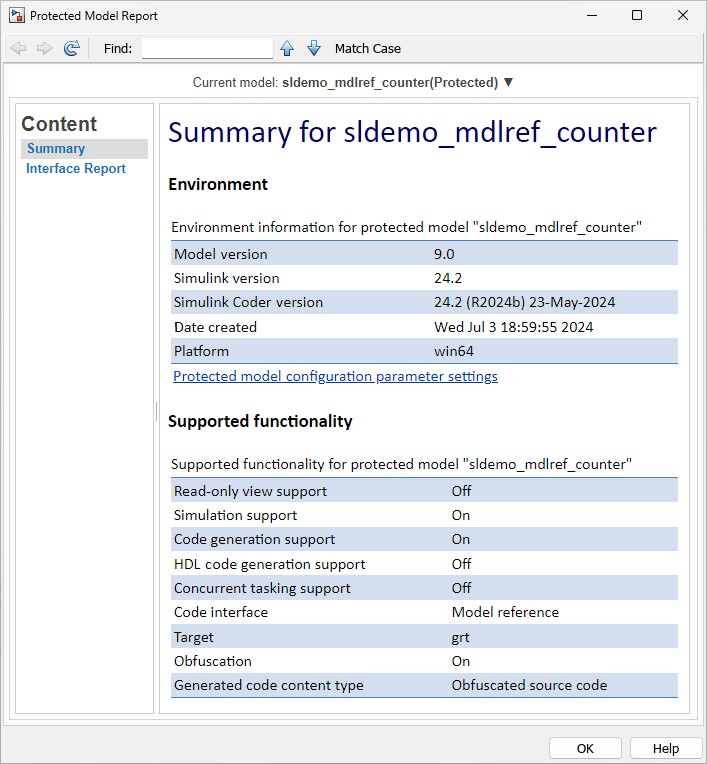Open Protected model configuration parameter settings link
This screenshot has height=764, width=707.
[335, 376]
